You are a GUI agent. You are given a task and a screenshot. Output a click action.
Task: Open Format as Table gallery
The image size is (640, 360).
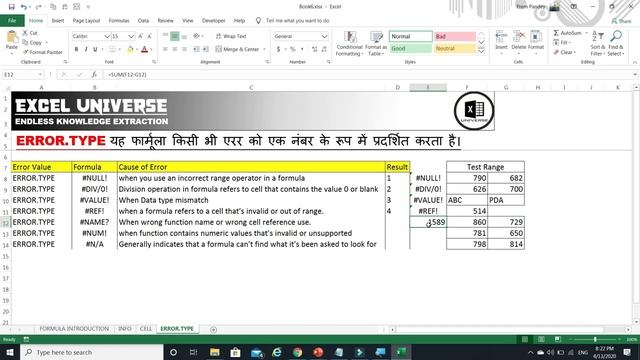pyautogui.click(x=376, y=43)
